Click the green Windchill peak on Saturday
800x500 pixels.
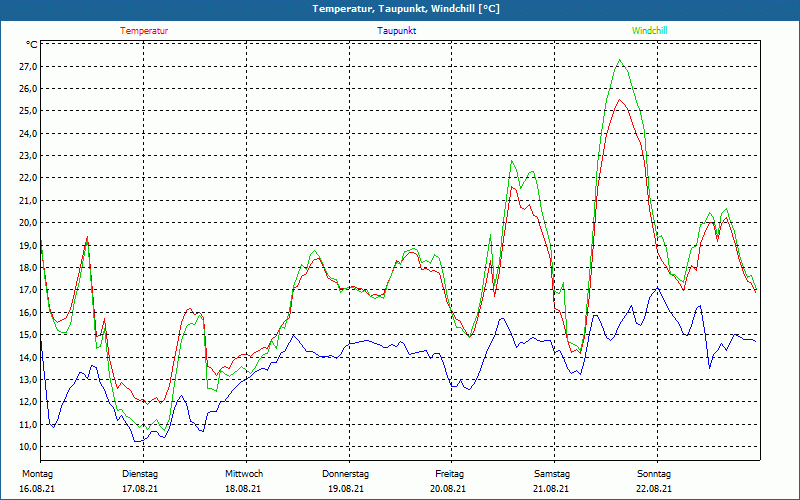619,60
